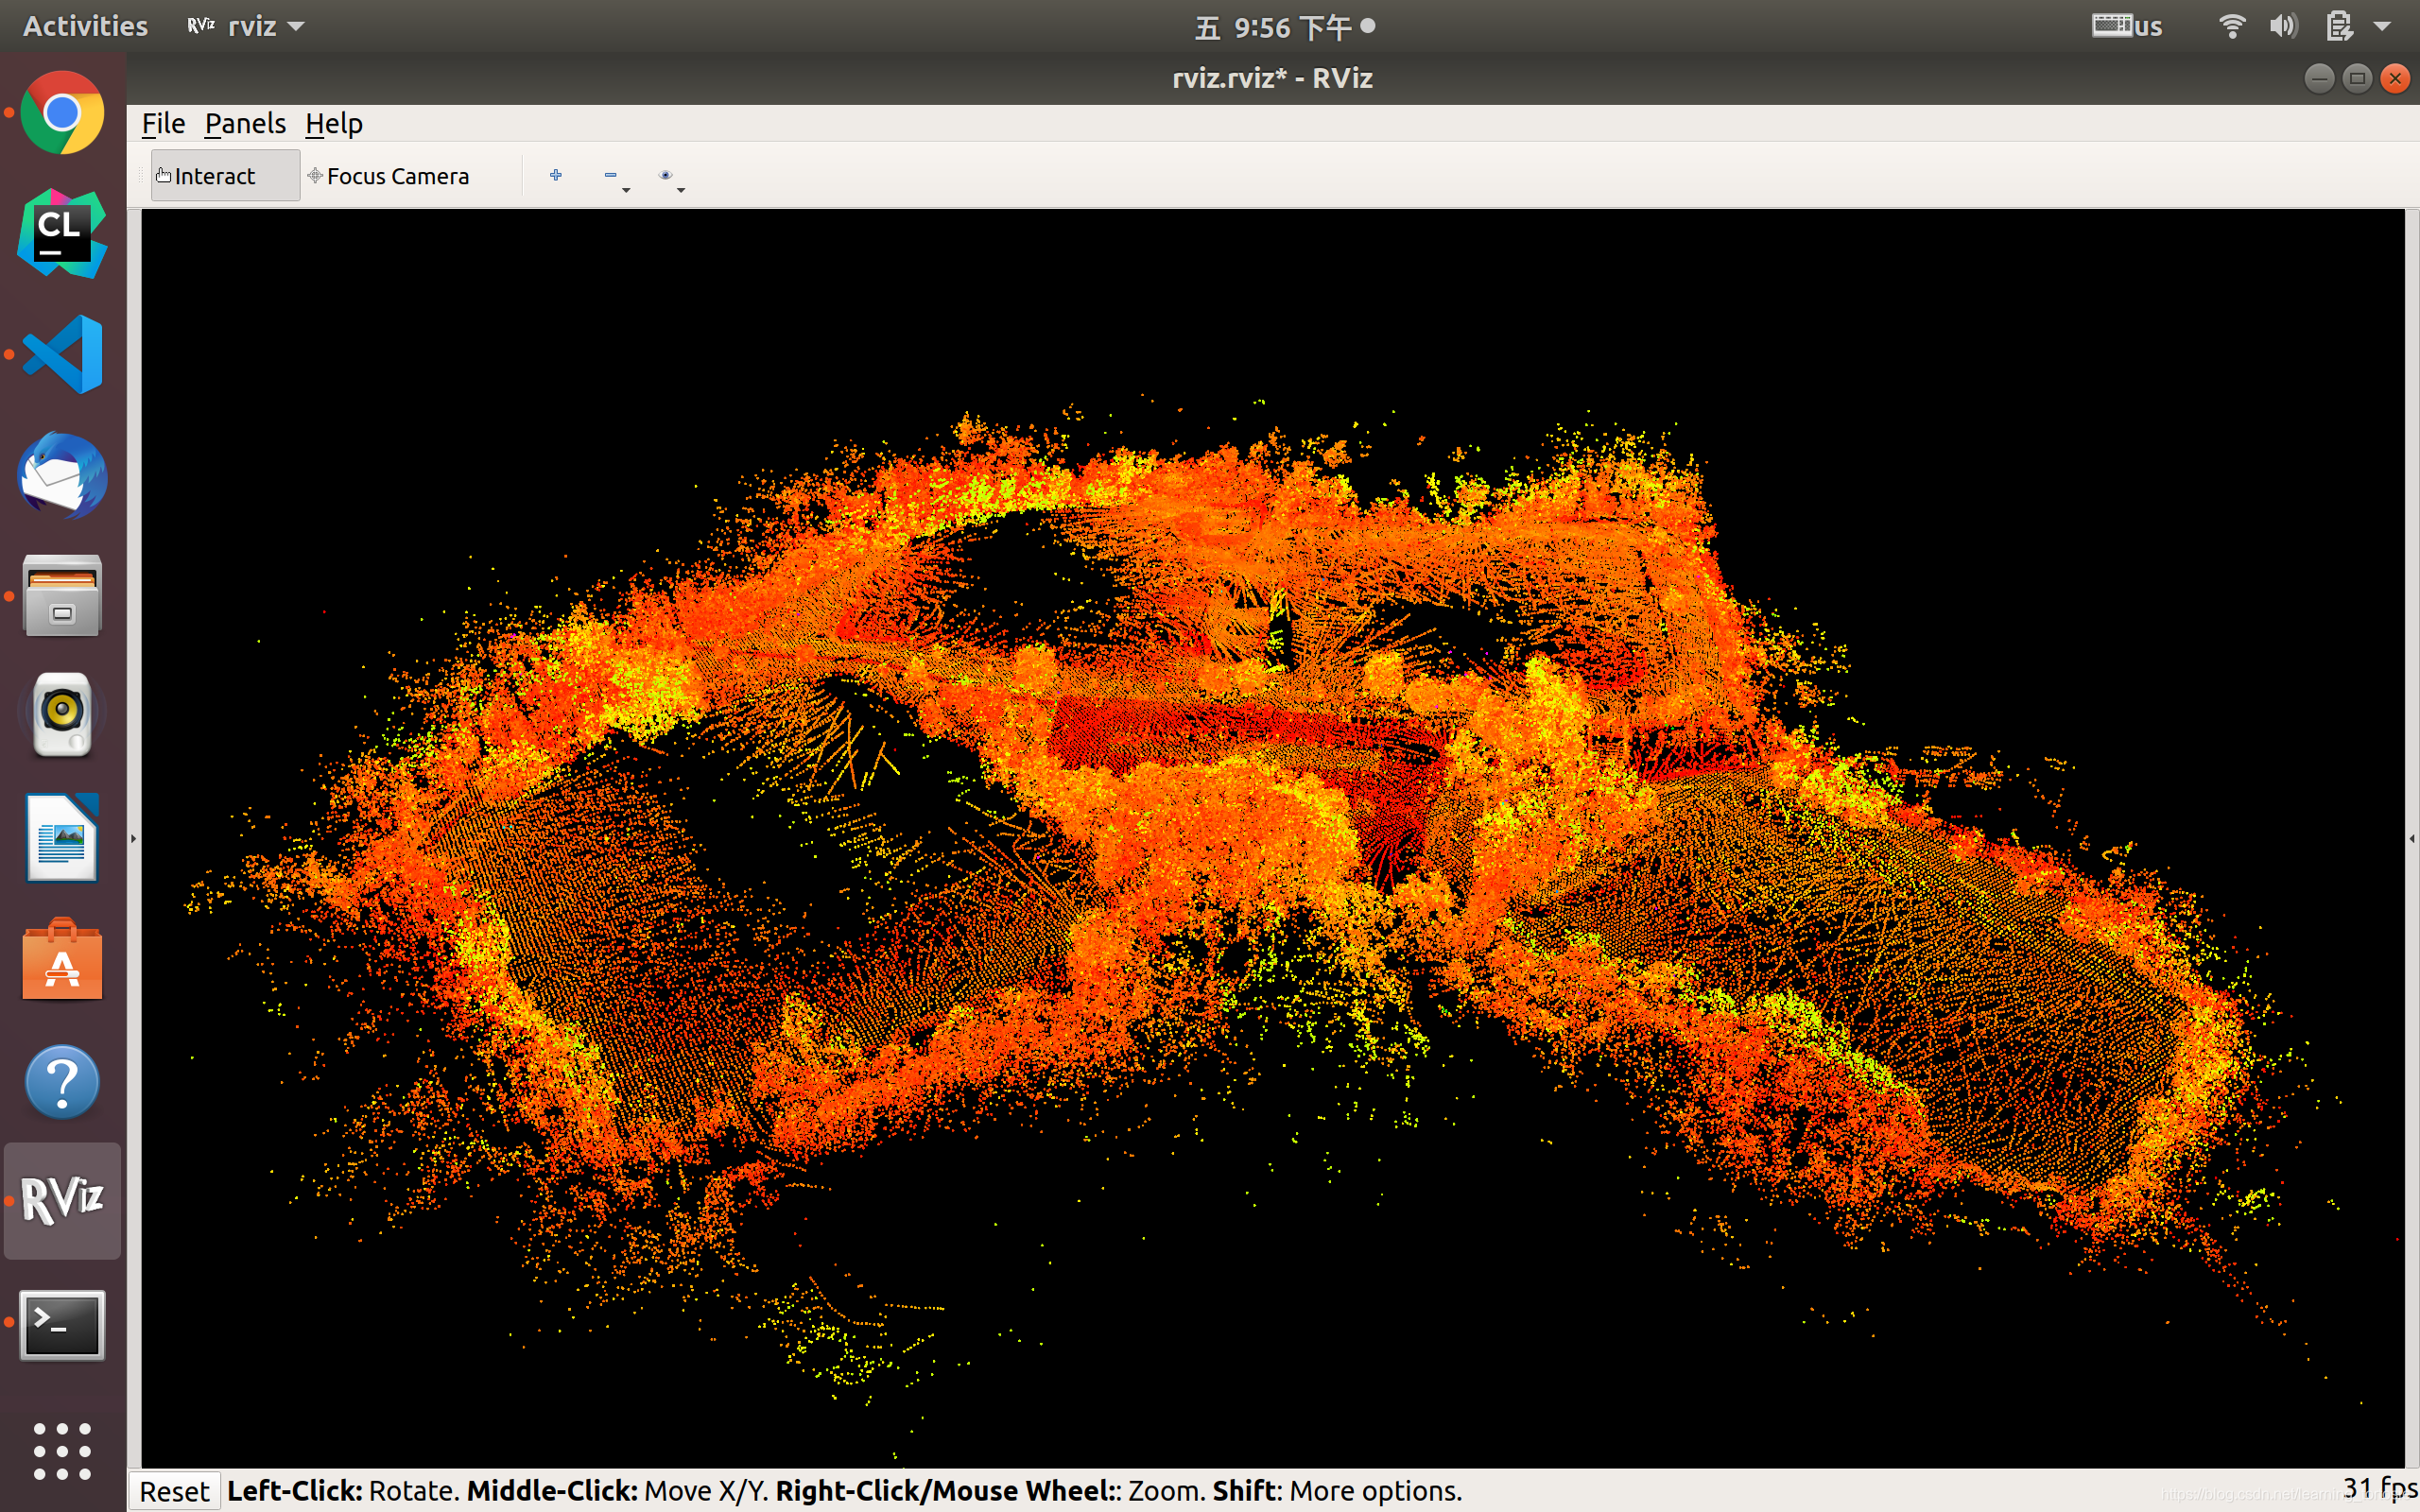This screenshot has height=1512, width=2420.
Task: Expand the collapsed left panel handle
Action: pyautogui.click(x=134, y=839)
